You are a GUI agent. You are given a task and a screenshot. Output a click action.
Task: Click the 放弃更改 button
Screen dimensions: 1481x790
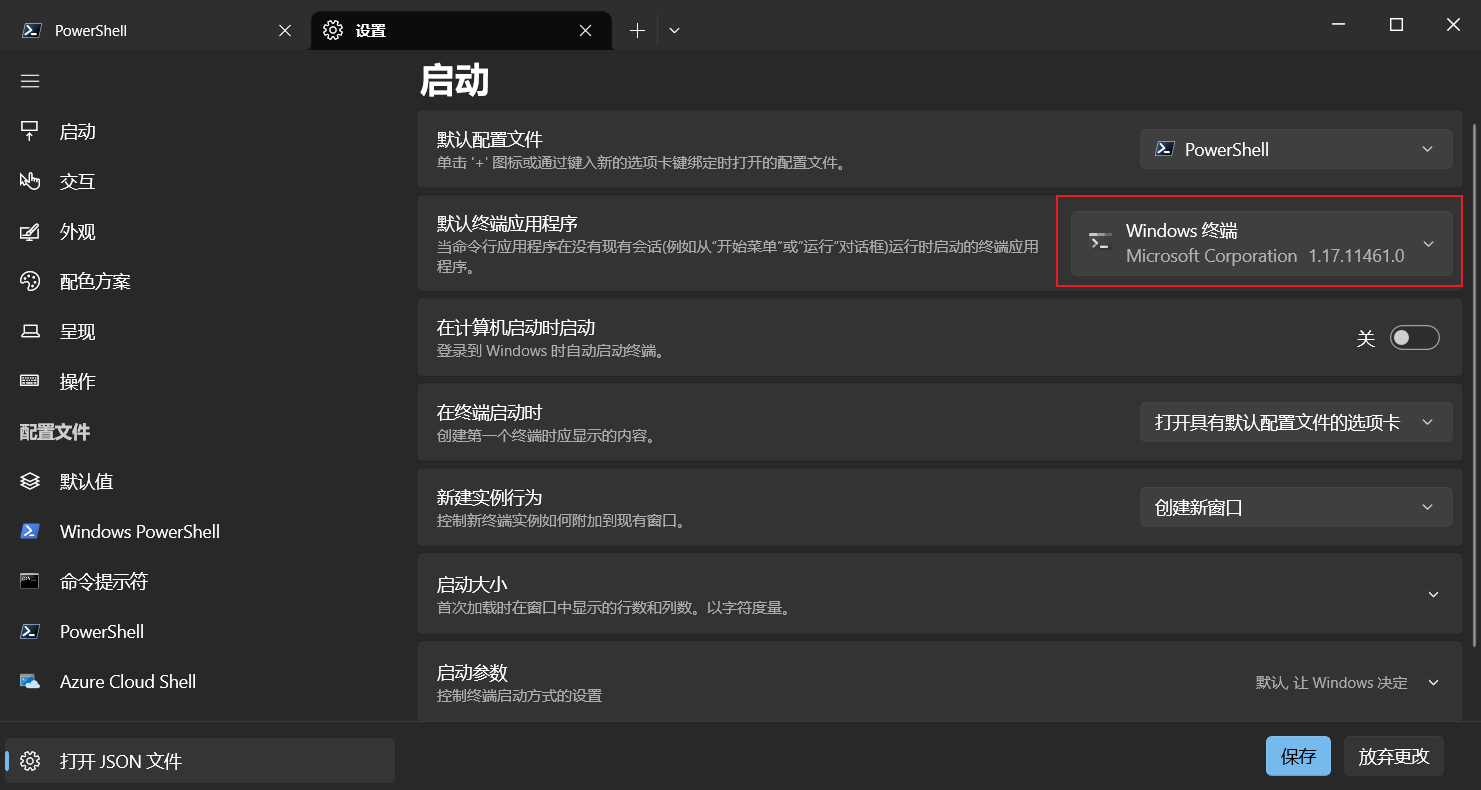click(x=1394, y=756)
